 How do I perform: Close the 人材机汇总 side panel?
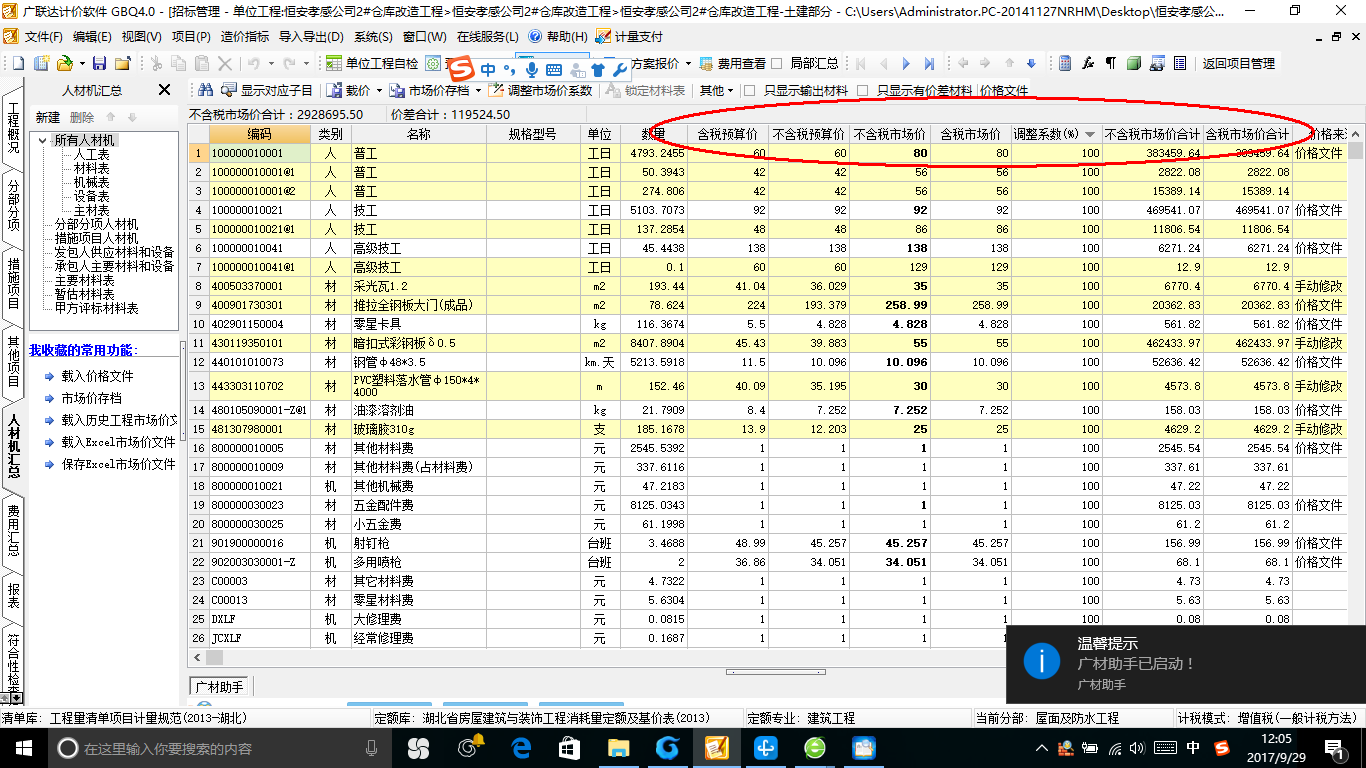(164, 90)
